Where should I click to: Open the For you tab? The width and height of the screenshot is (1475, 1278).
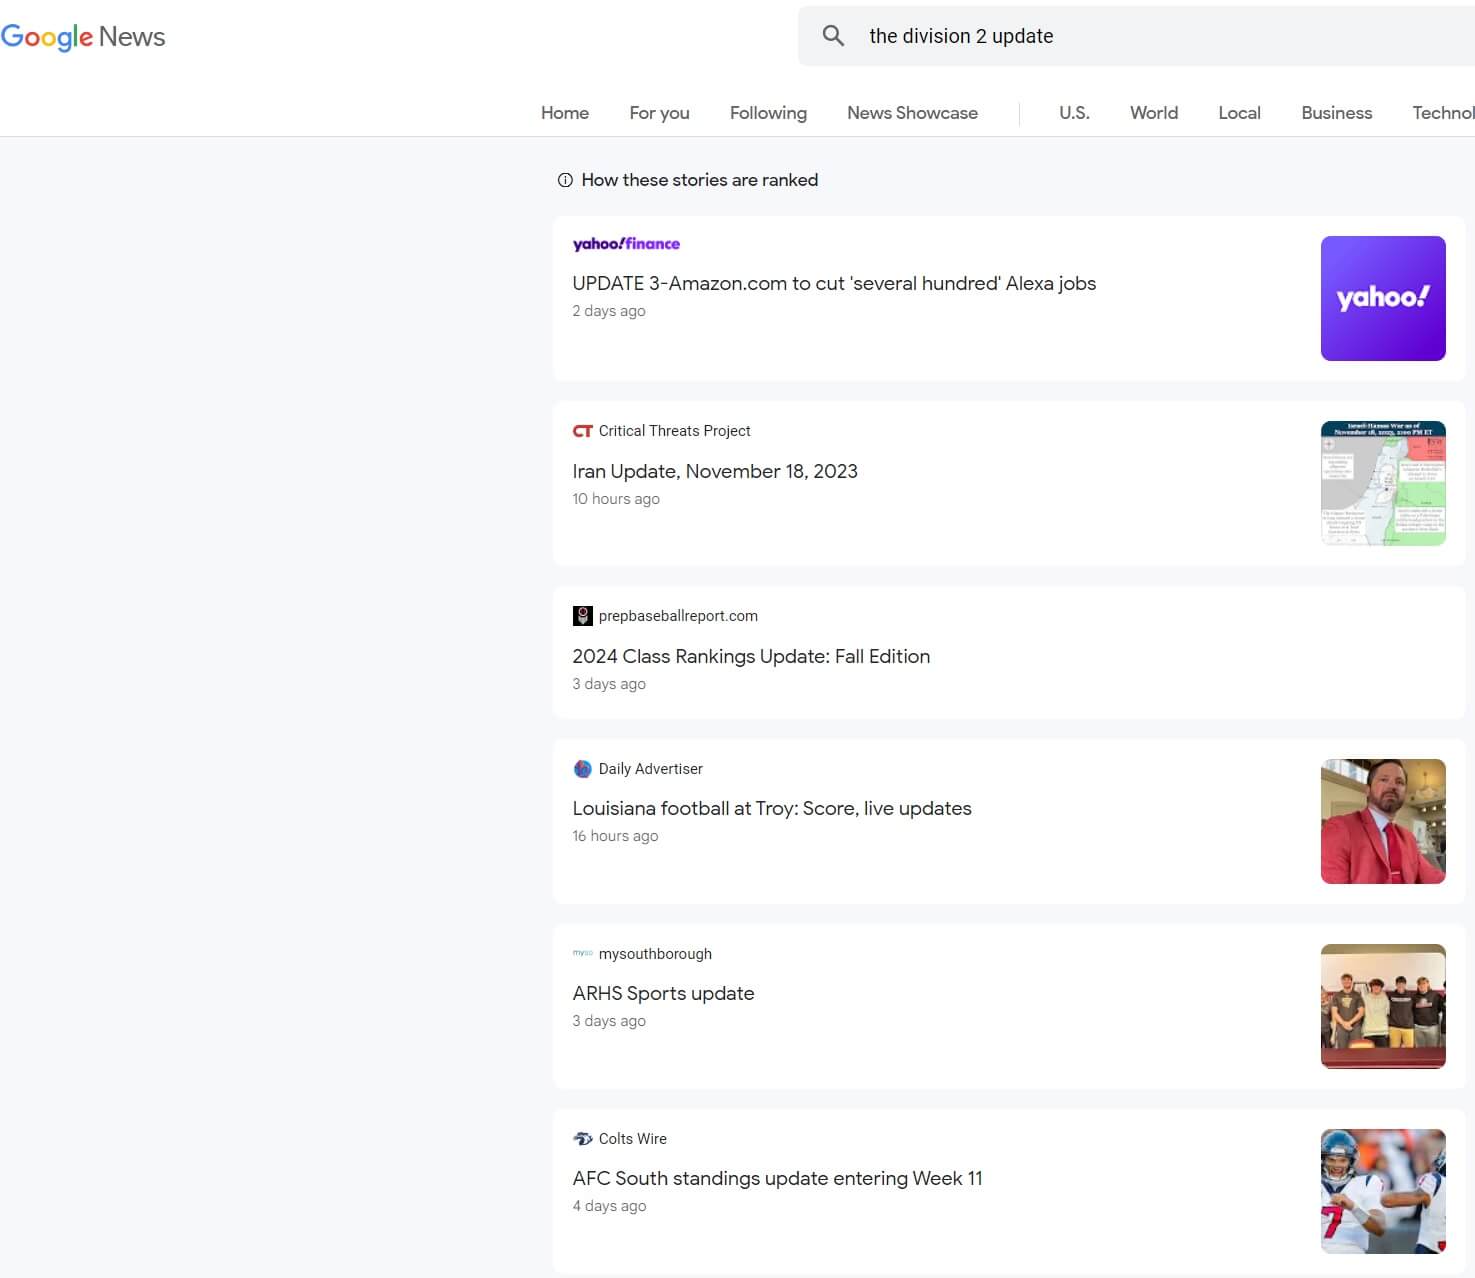pos(659,113)
